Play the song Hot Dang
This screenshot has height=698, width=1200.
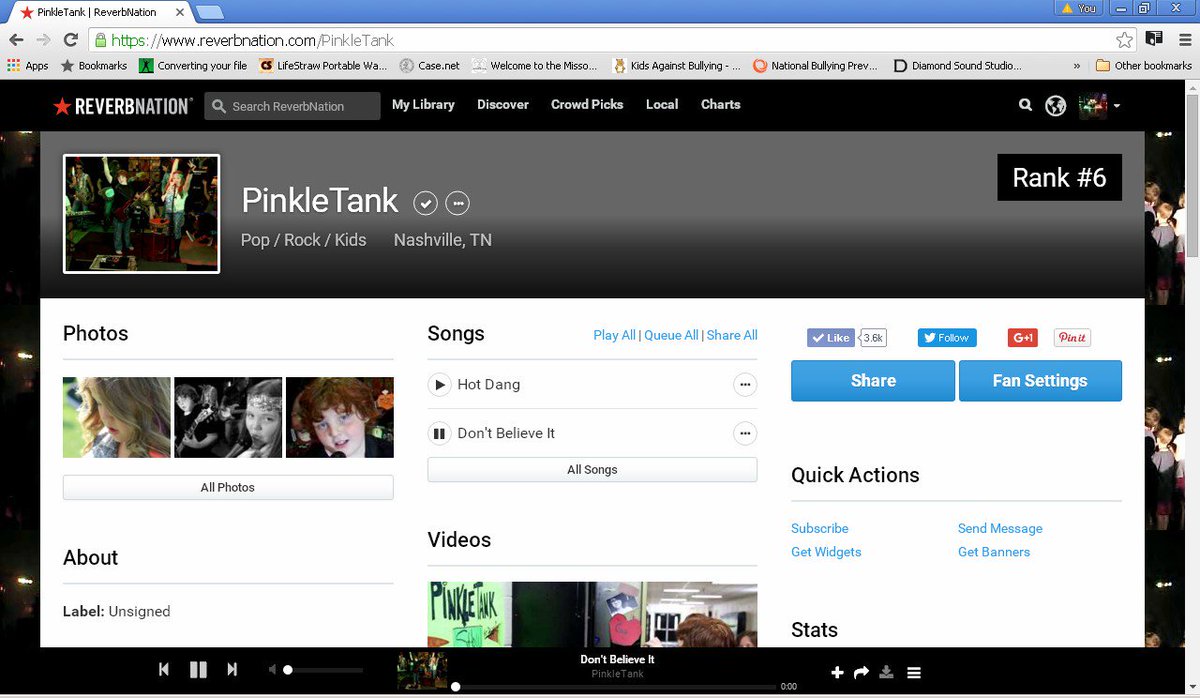(439, 384)
